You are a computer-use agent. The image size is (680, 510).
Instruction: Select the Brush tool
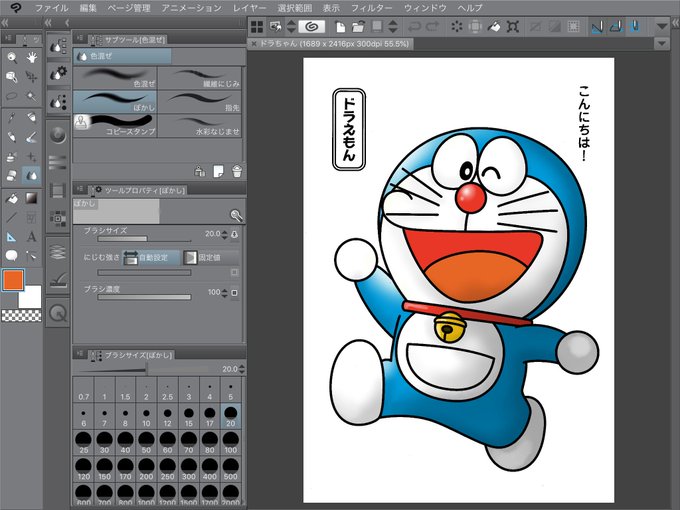point(32,137)
